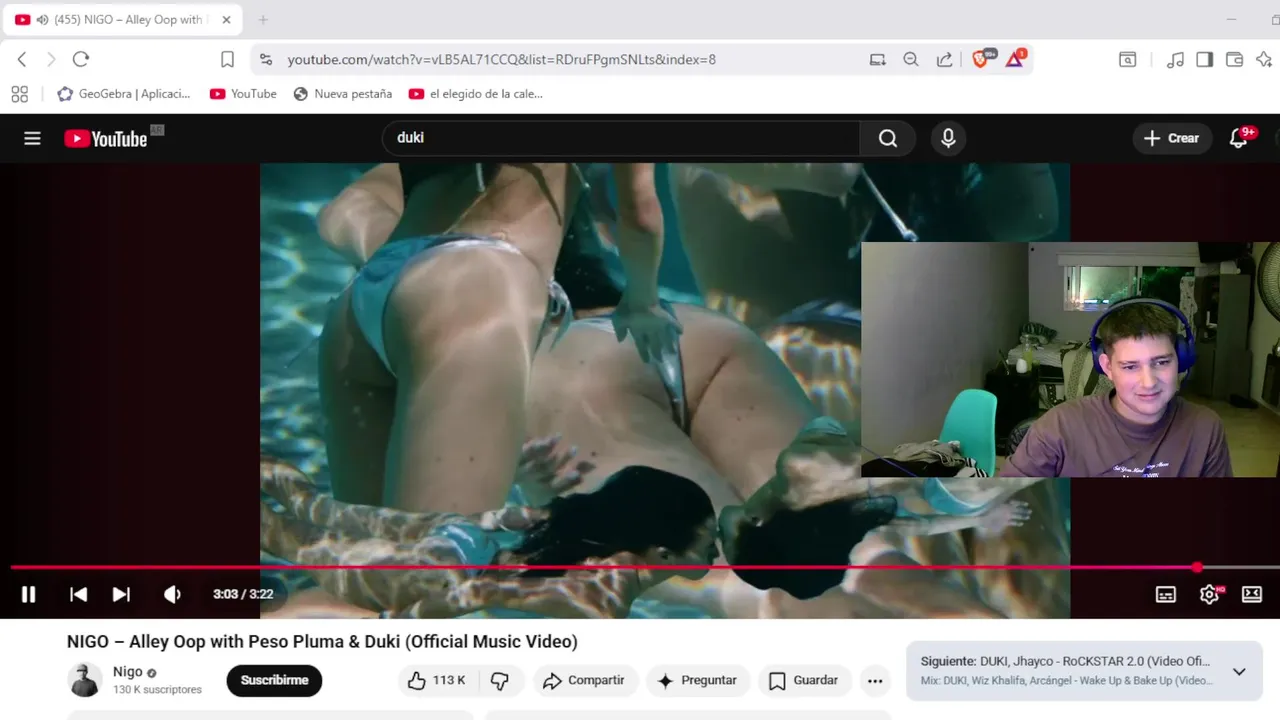
Task: Open the Nigo channel name link
Action: 128,672
